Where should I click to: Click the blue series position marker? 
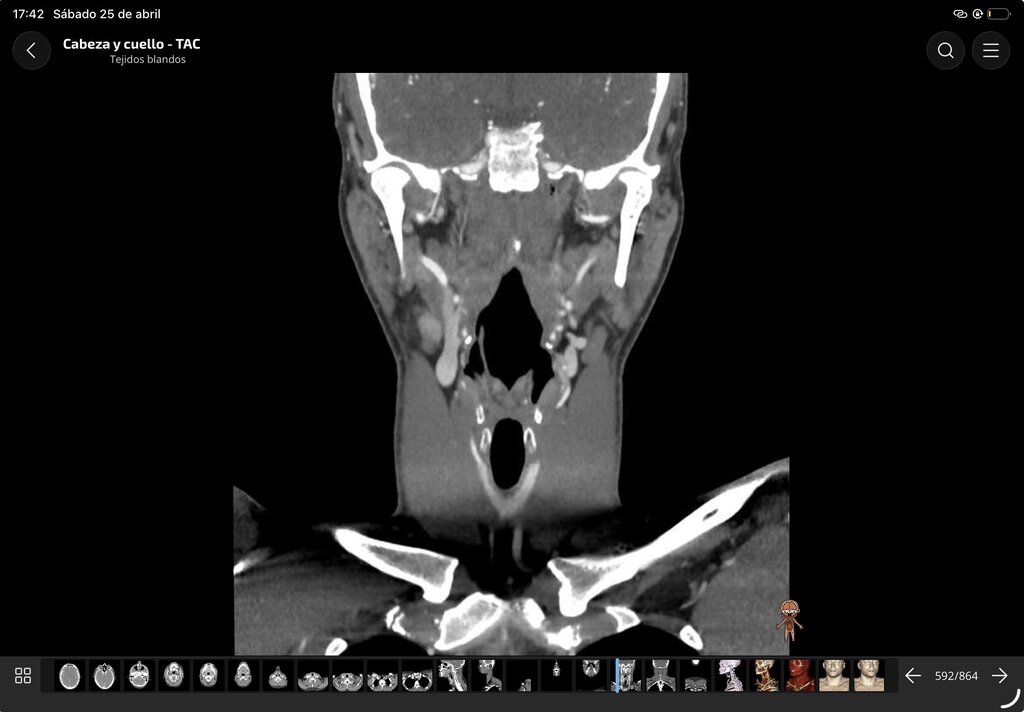pyautogui.click(x=616, y=675)
